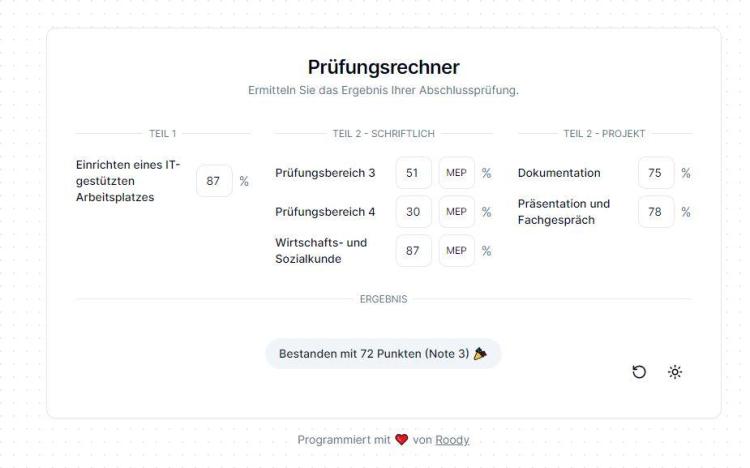Select the Prüfungsbereich 3 score input

pyautogui.click(x=413, y=173)
